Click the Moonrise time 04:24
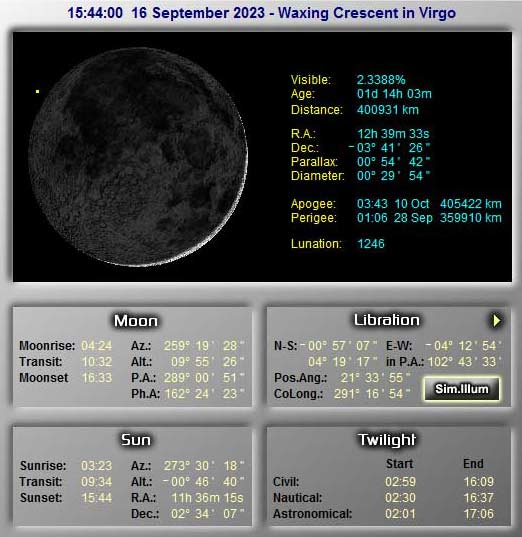The width and height of the screenshot is (522, 537). click(97, 346)
